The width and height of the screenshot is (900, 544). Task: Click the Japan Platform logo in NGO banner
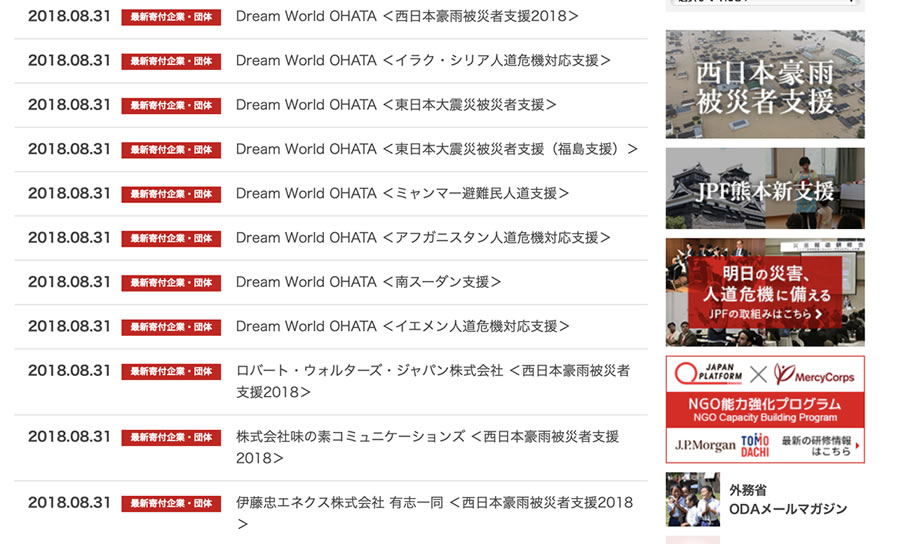[708, 374]
